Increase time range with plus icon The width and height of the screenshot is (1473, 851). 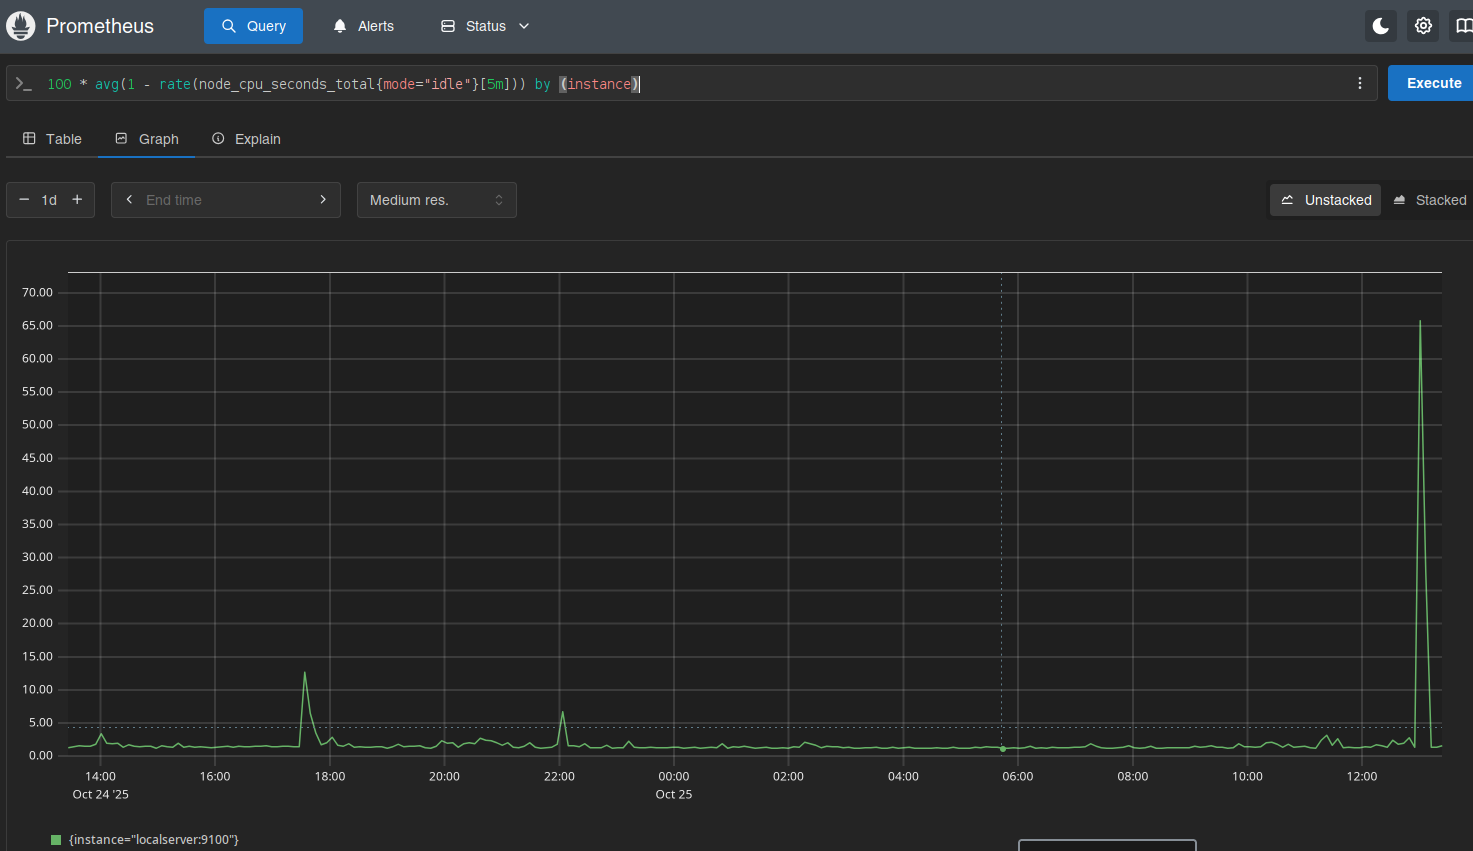click(x=77, y=200)
